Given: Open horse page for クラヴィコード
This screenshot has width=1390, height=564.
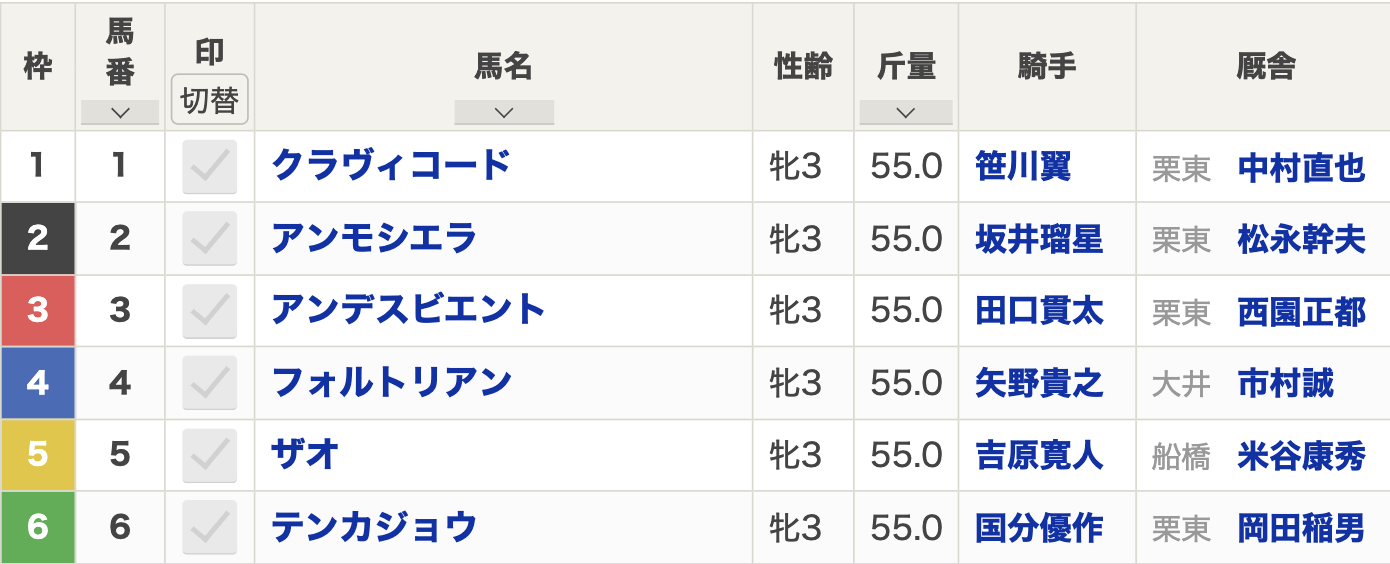Looking at the screenshot, I should (x=391, y=165).
